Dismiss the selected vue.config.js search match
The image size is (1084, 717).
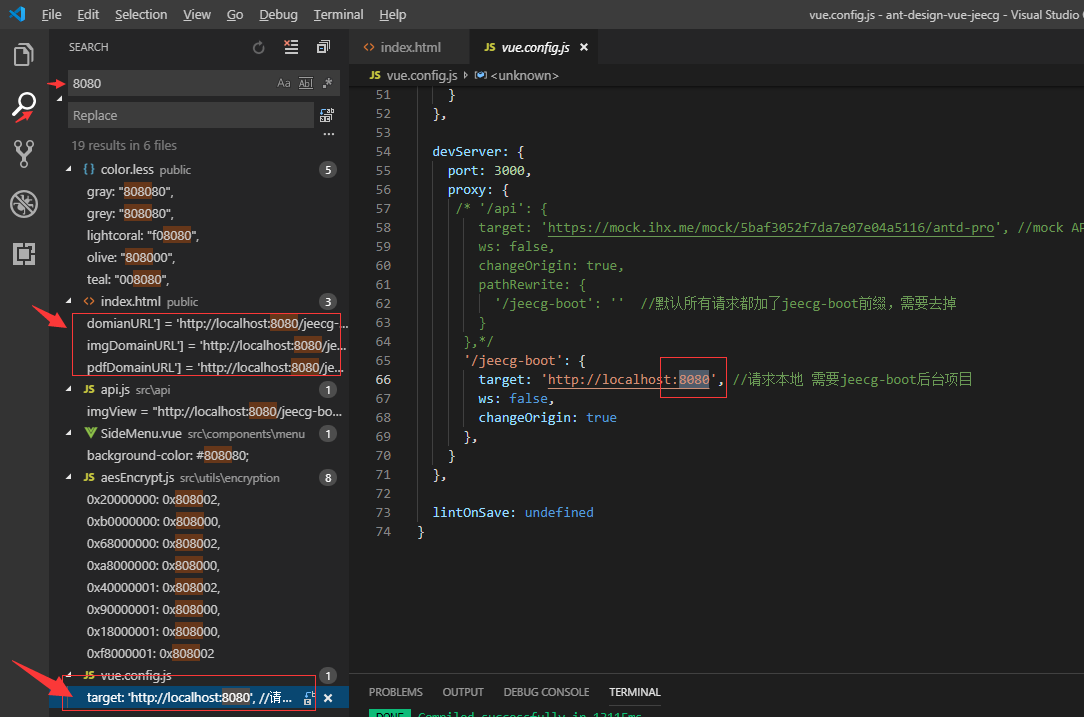pos(328,698)
